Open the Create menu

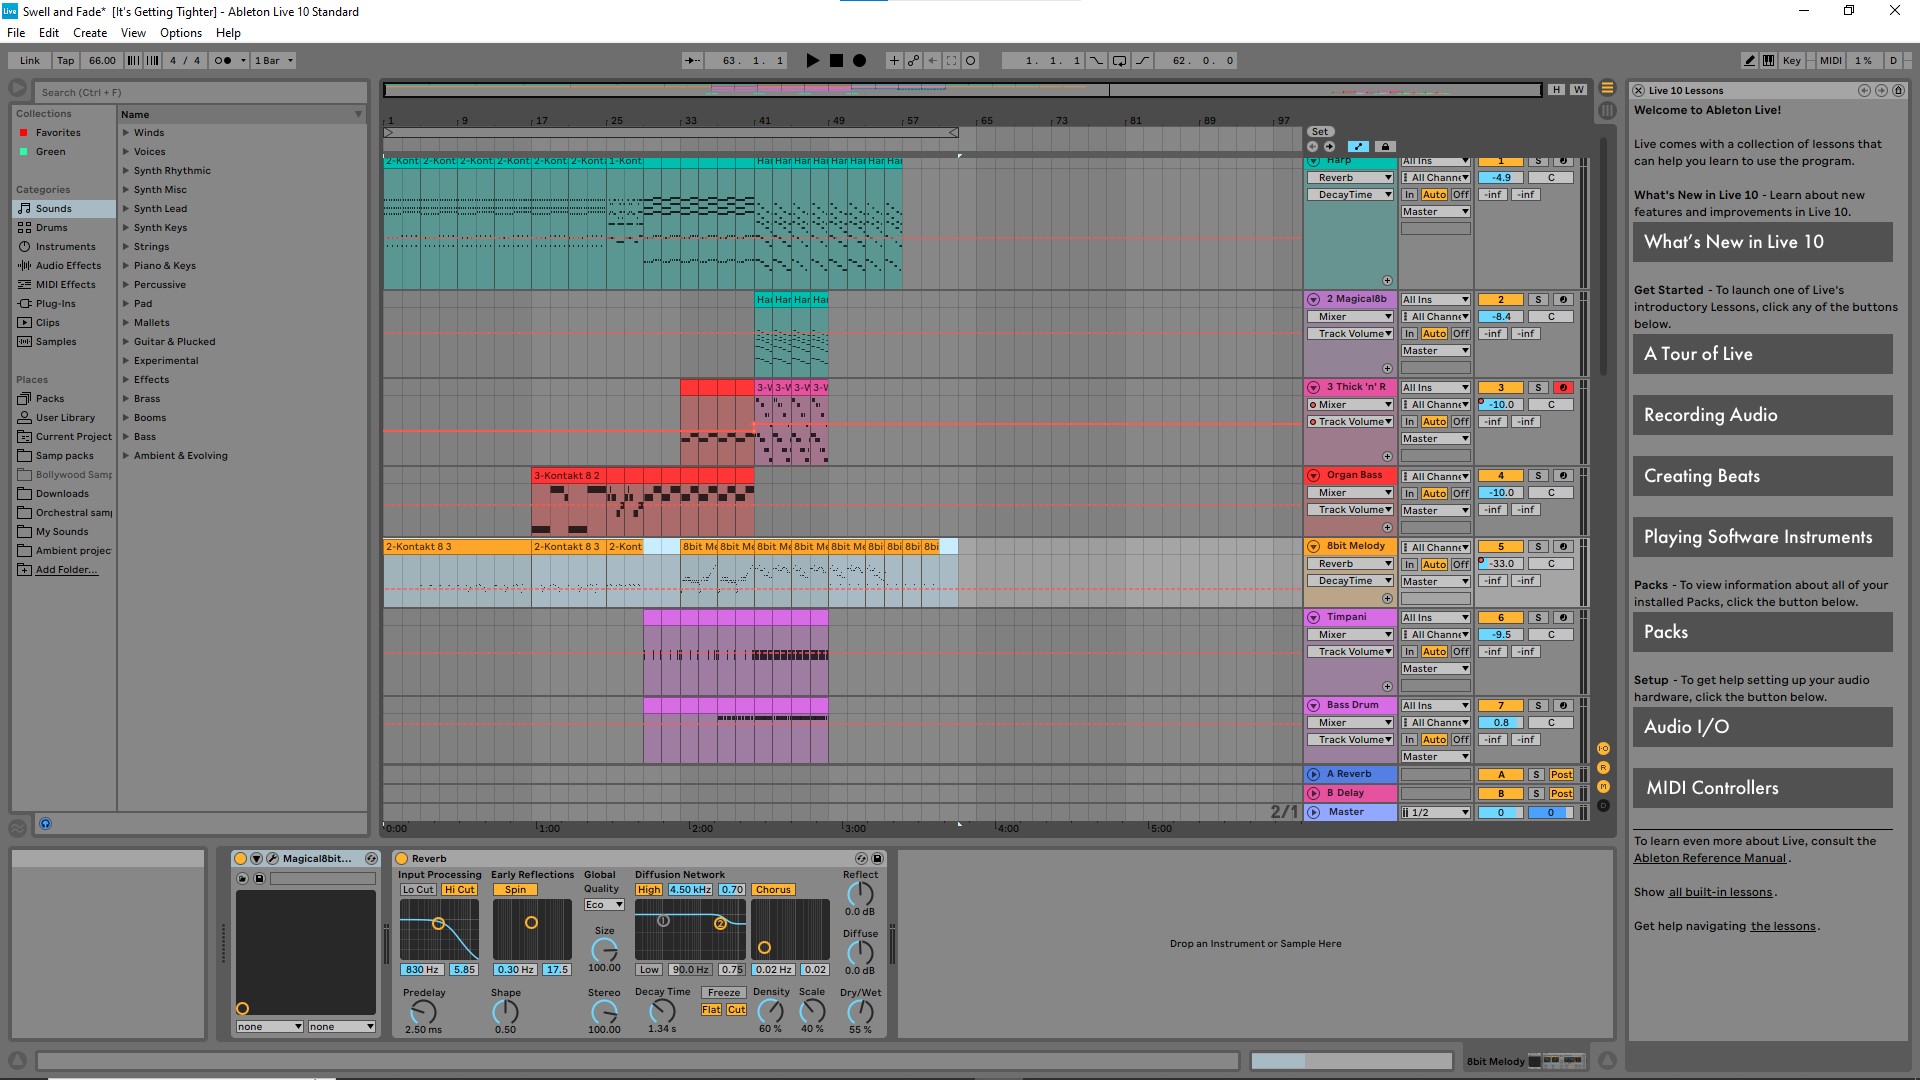[x=90, y=33]
